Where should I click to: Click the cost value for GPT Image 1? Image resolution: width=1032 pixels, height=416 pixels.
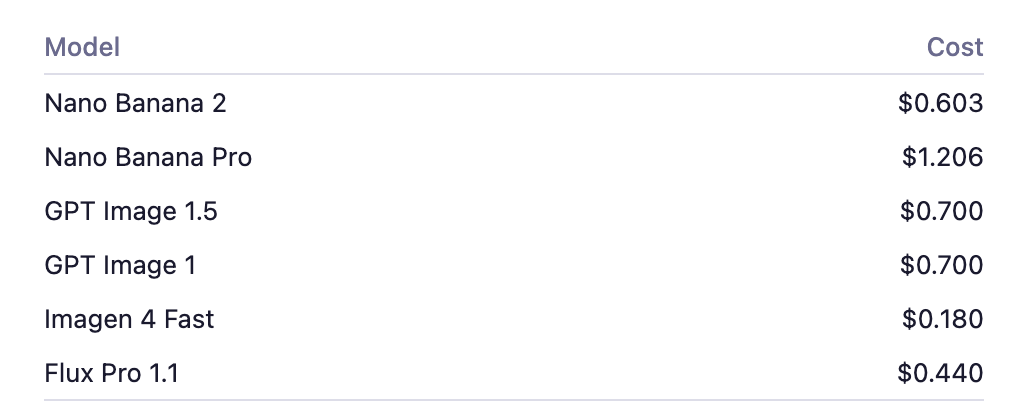[941, 265]
